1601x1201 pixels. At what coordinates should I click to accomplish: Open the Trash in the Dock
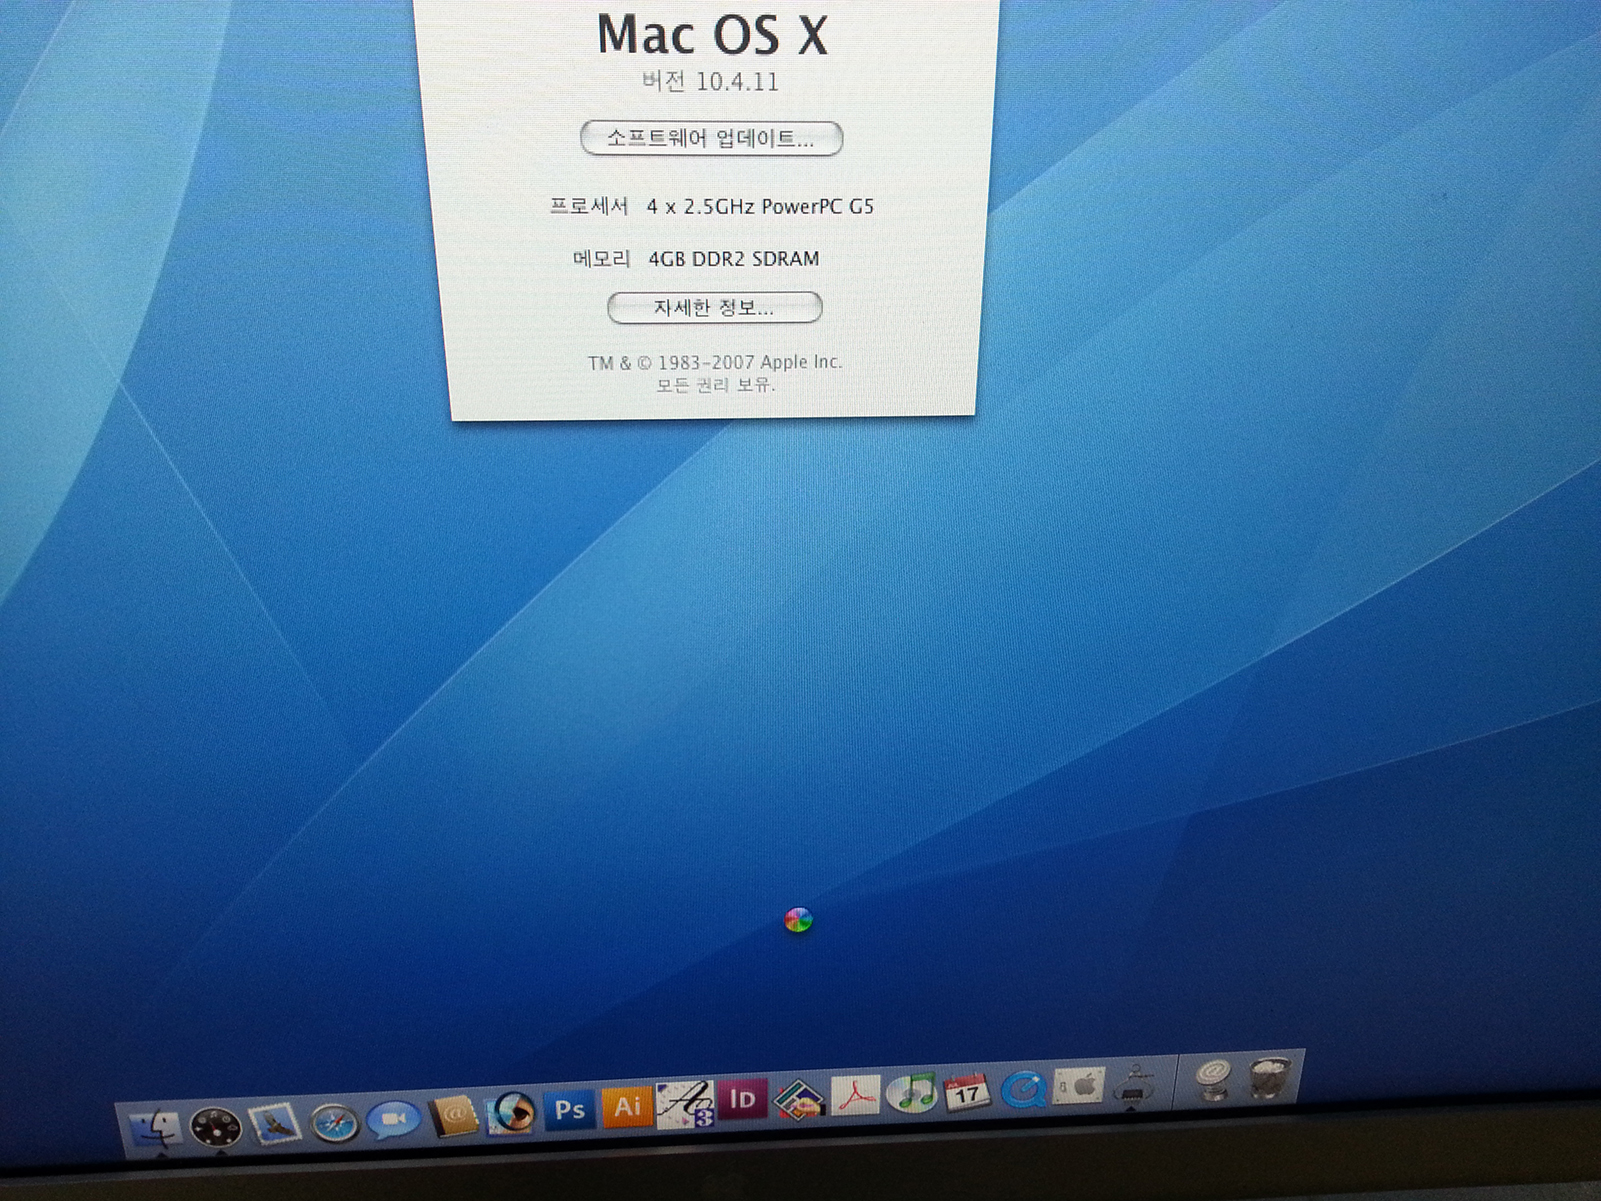point(1268,1077)
